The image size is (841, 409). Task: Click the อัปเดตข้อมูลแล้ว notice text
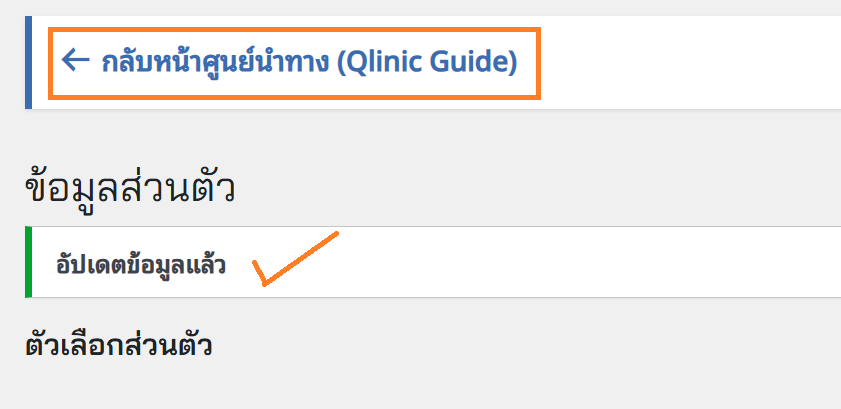pyautogui.click(x=140, y=265)
